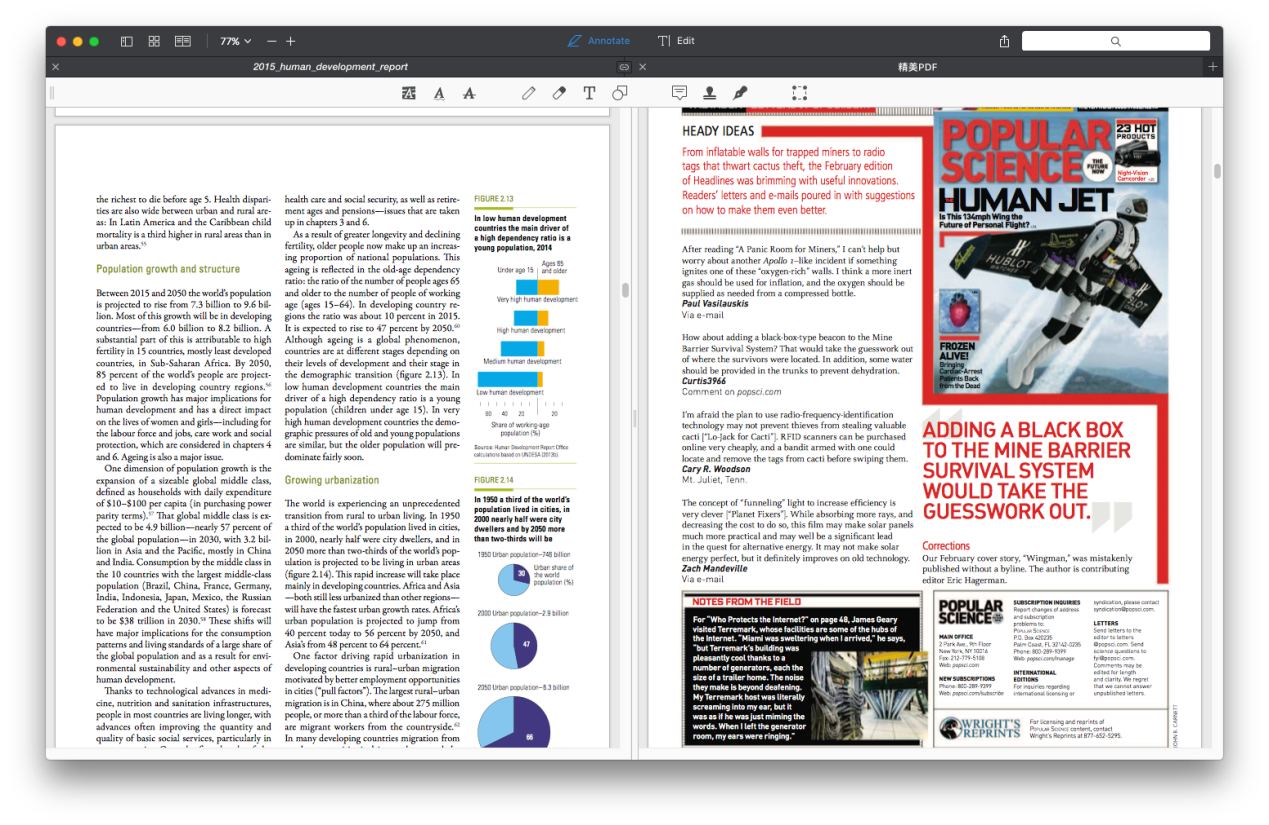This screenshot has width=1269, height=825.
Task: Add a new tab
Action: click(x=1213, y=67)
